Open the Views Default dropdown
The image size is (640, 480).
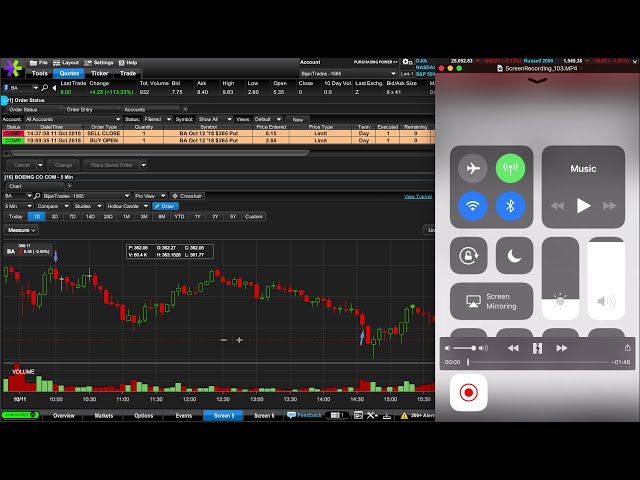(x=267, y=119)
